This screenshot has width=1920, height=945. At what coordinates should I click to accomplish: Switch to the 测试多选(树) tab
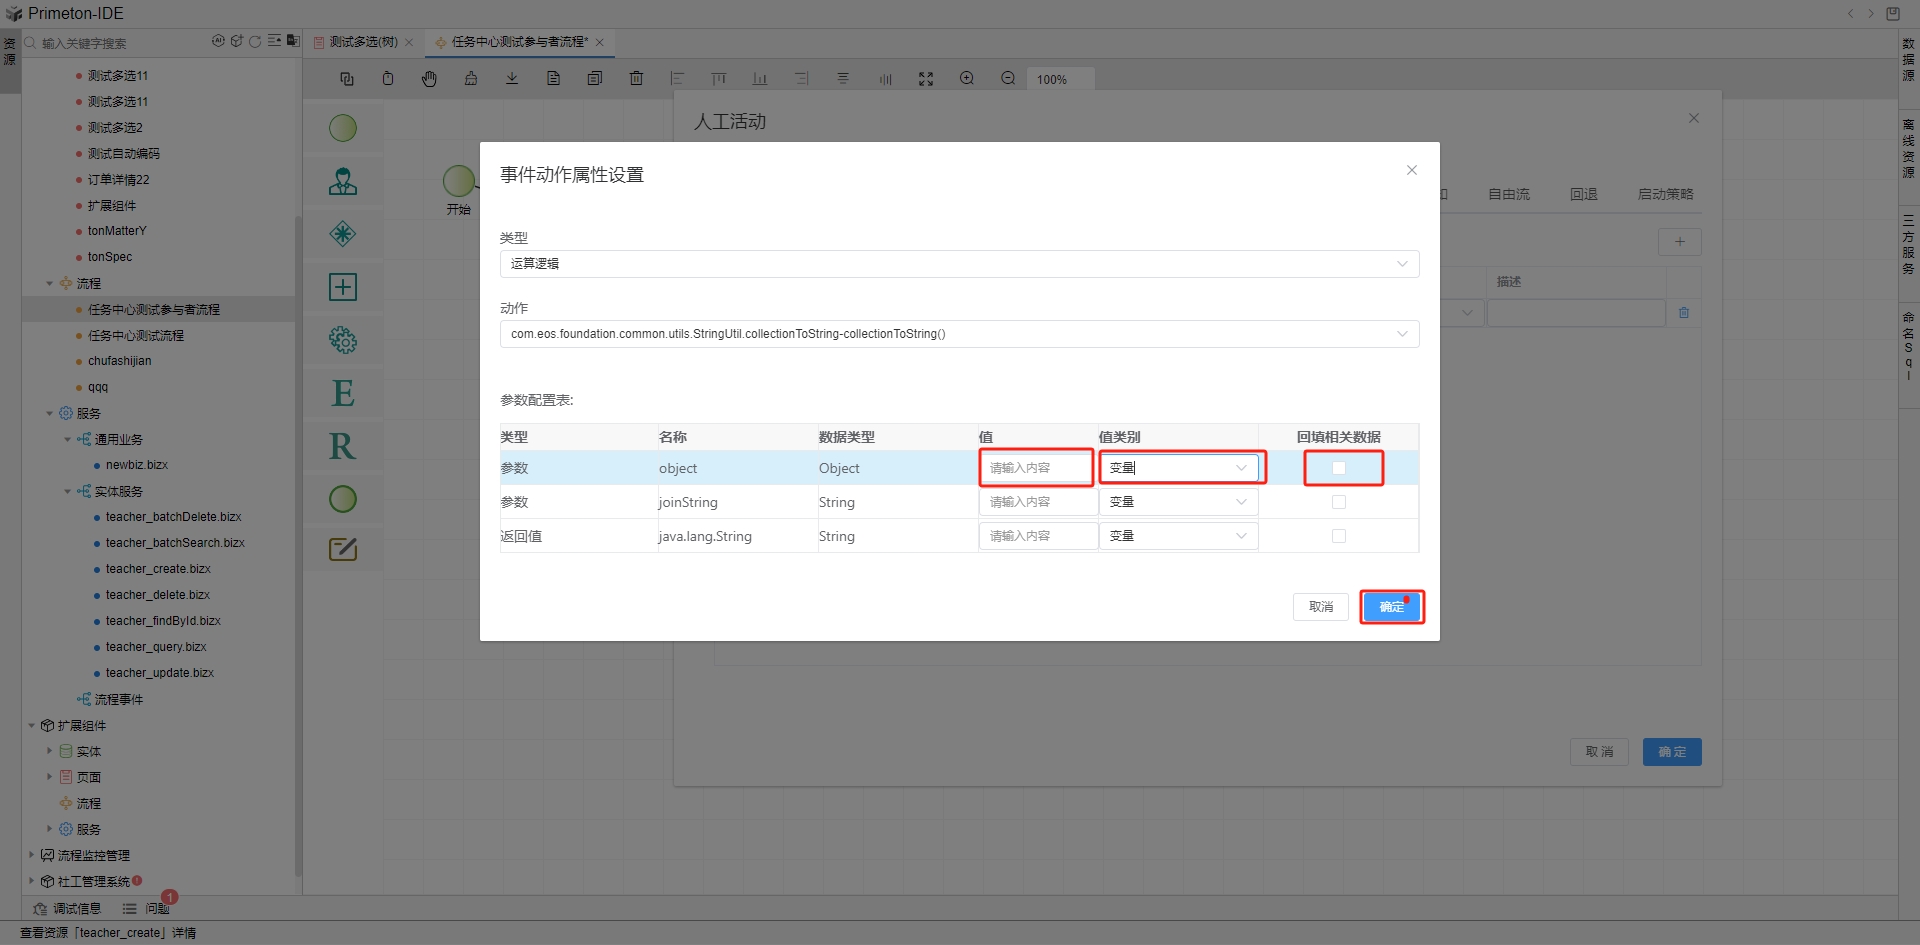[363, 42]
